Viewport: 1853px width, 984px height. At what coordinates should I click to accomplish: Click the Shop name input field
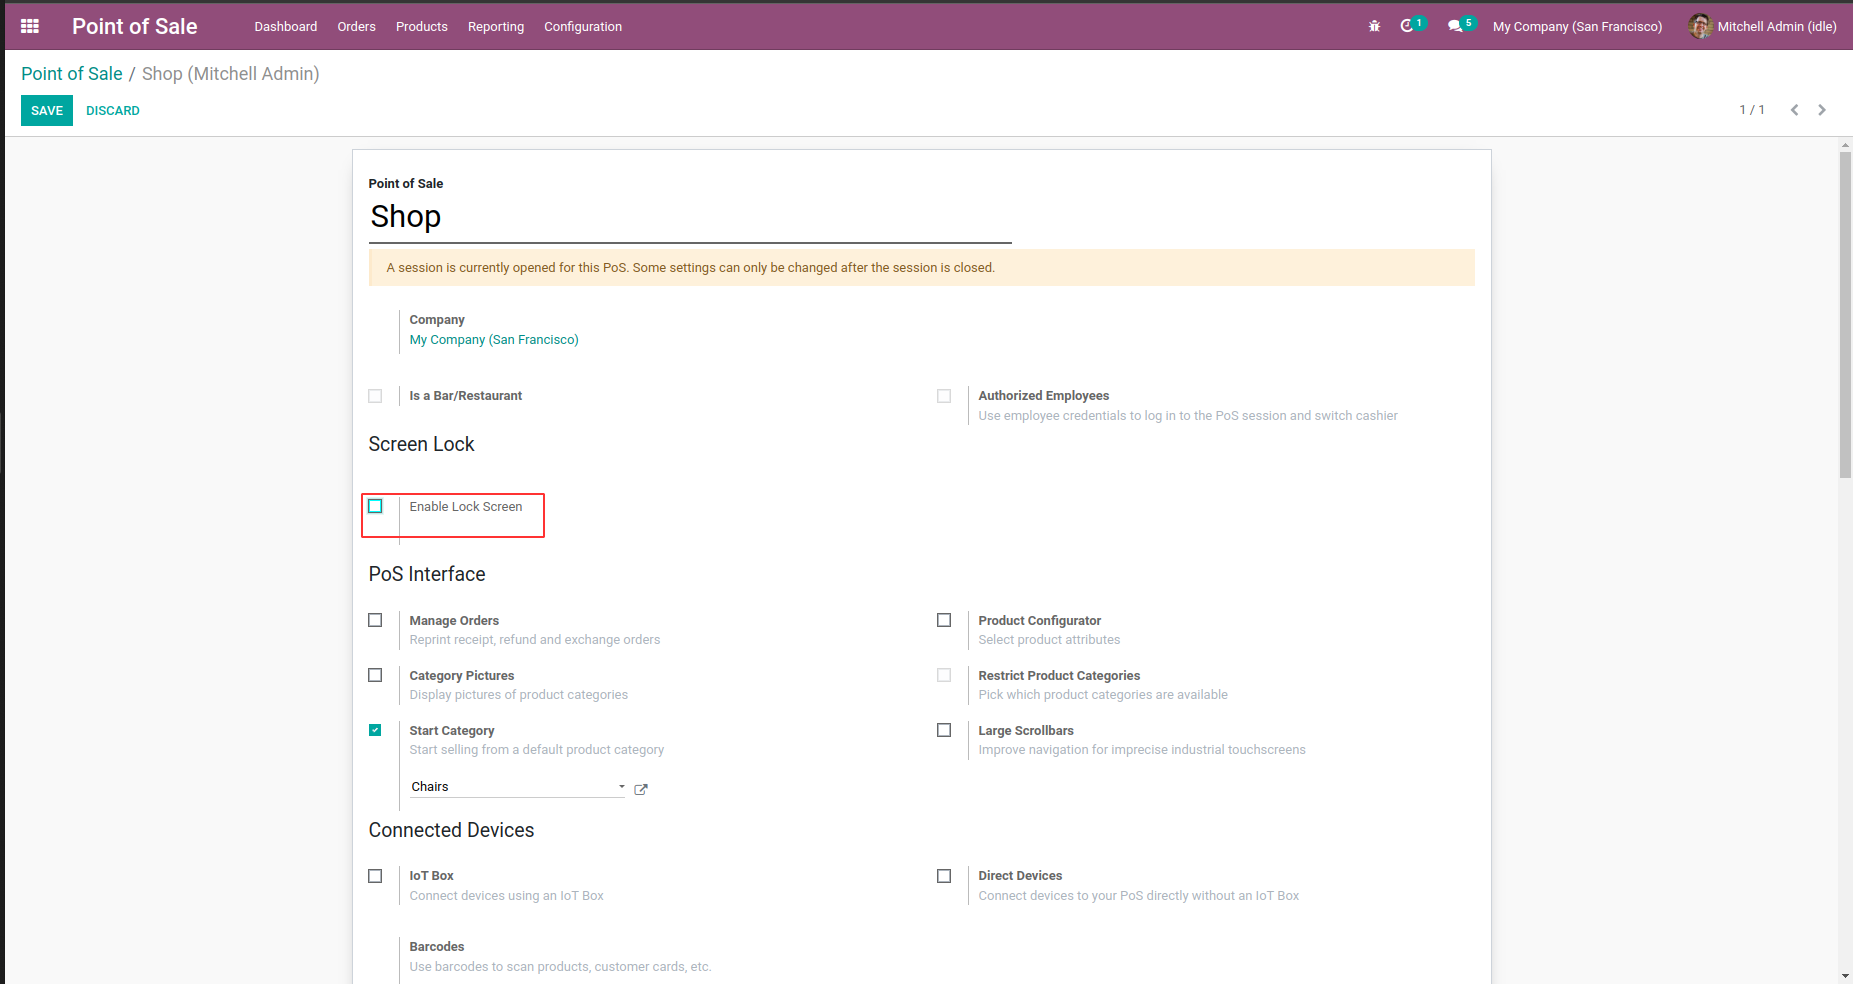[x=690, y=217]
